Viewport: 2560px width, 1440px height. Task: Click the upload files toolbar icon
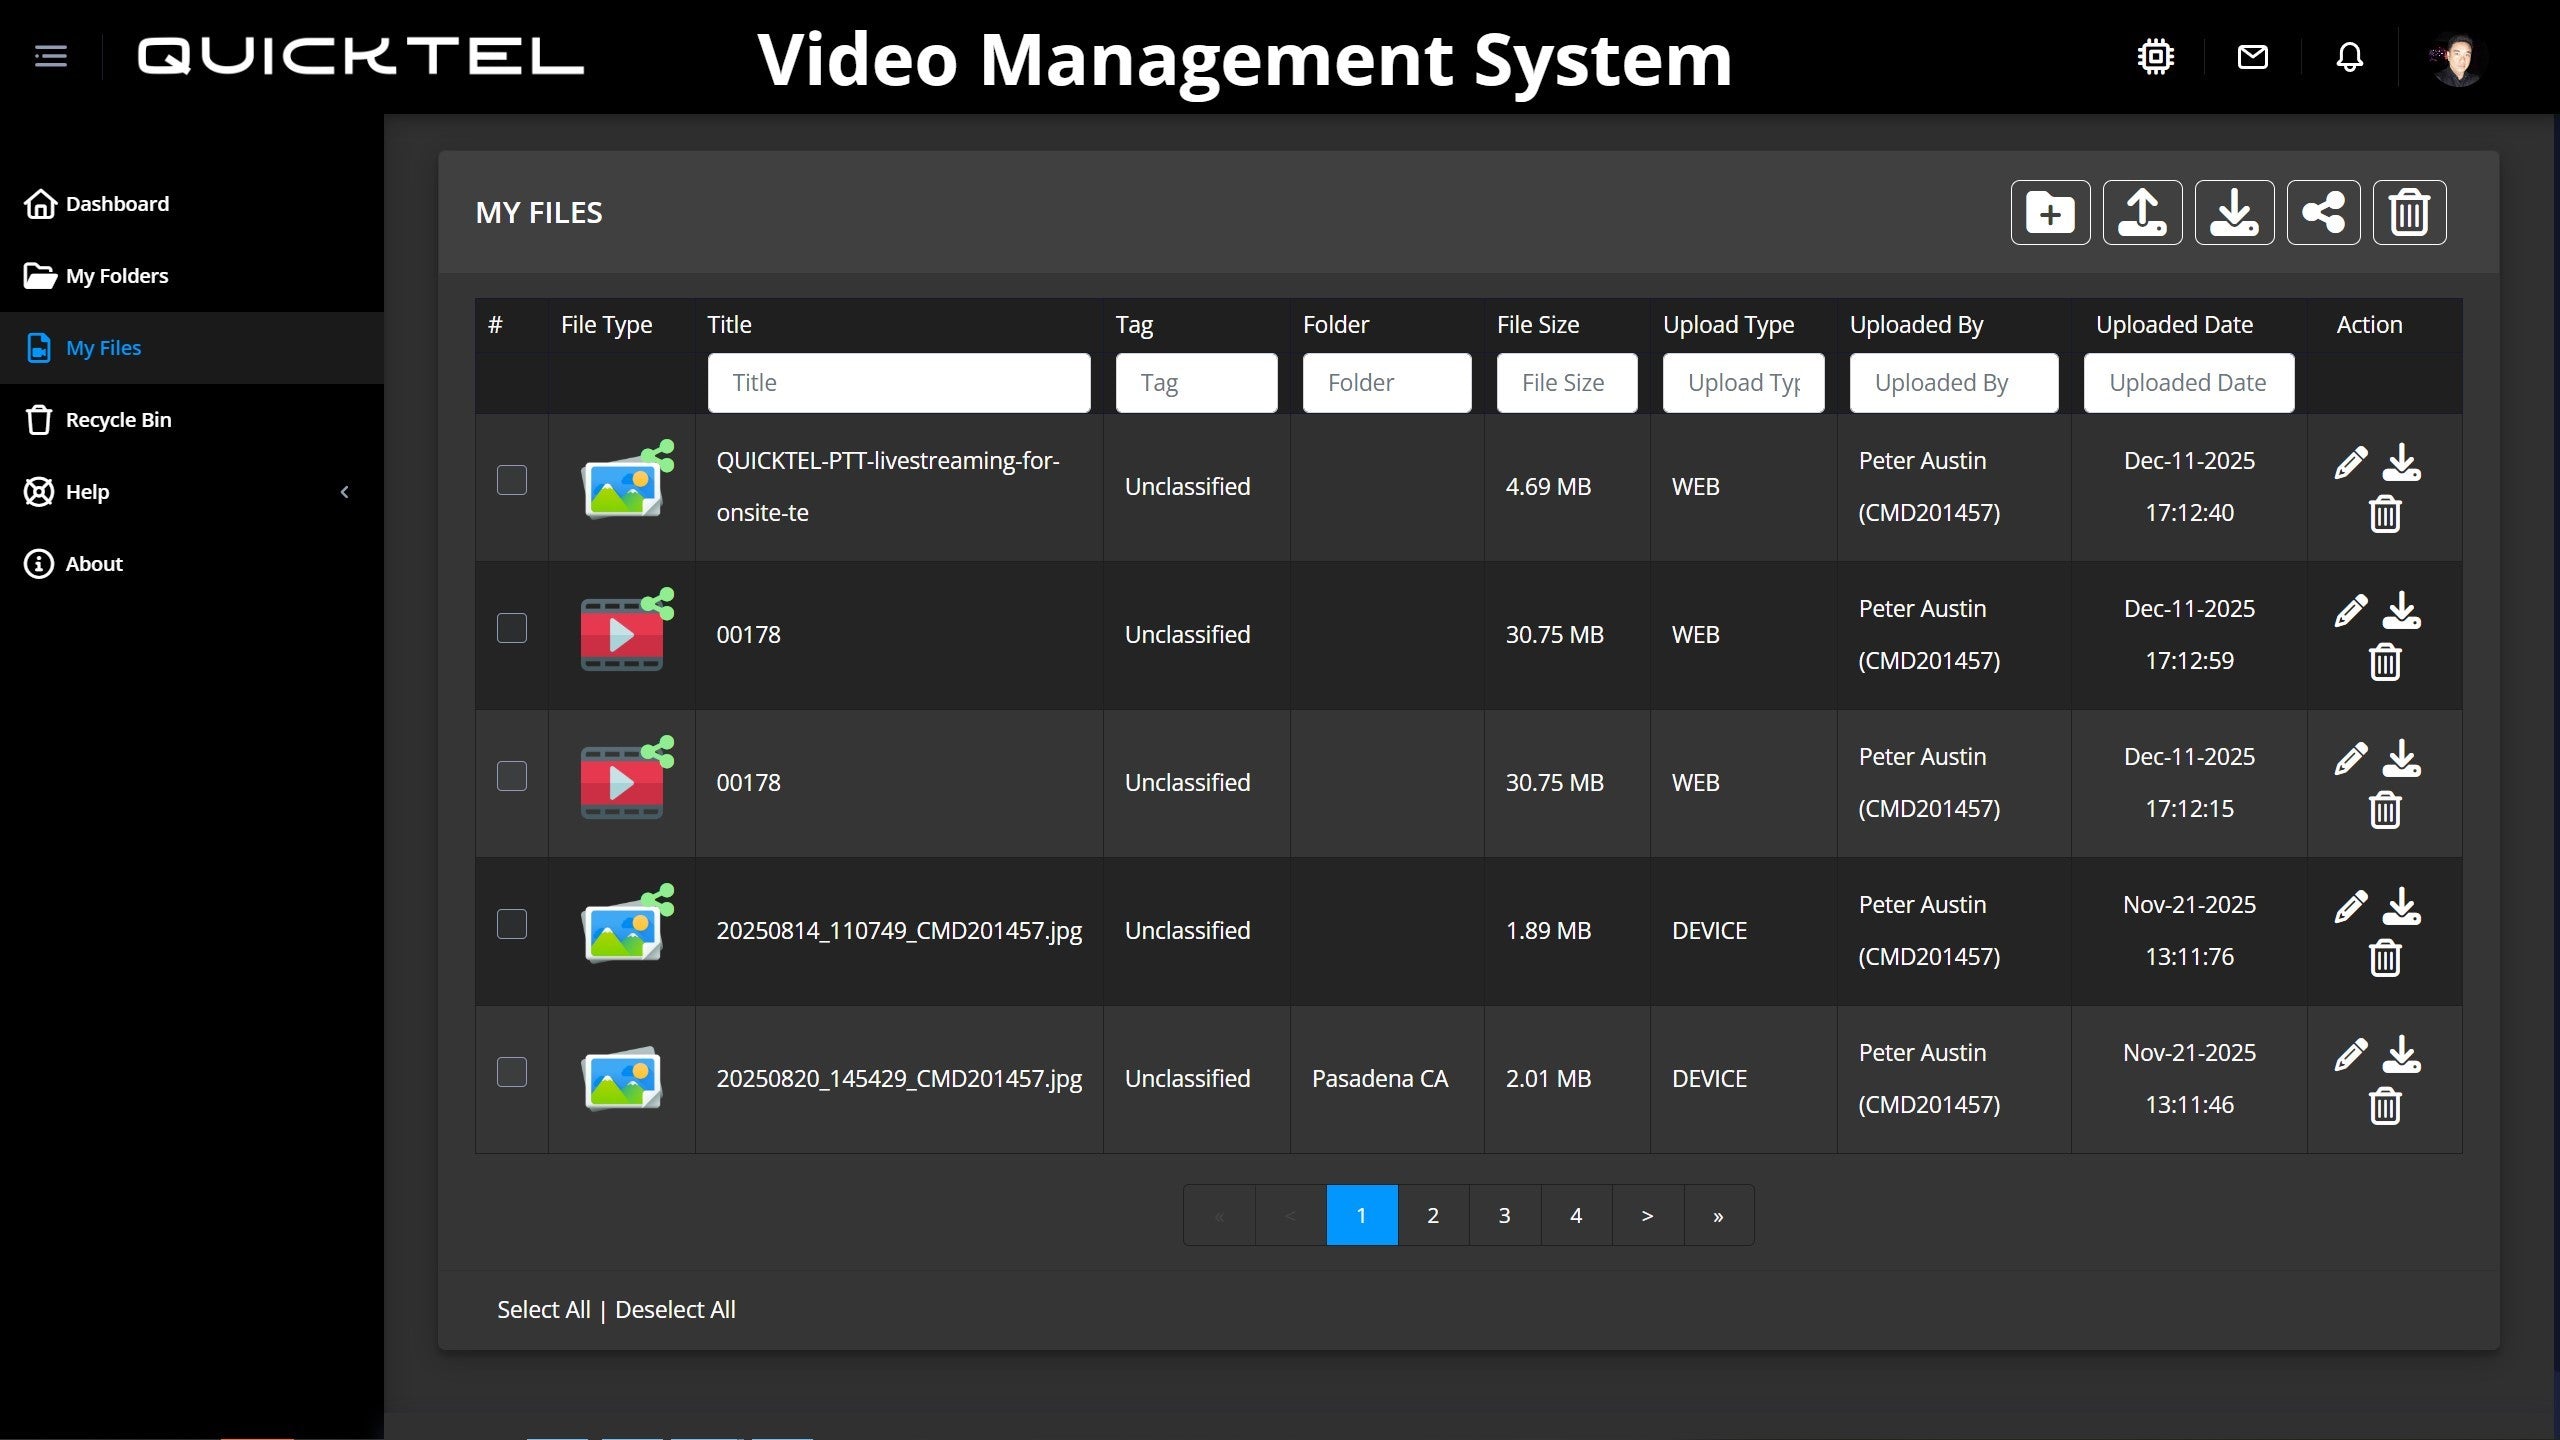2142,213
